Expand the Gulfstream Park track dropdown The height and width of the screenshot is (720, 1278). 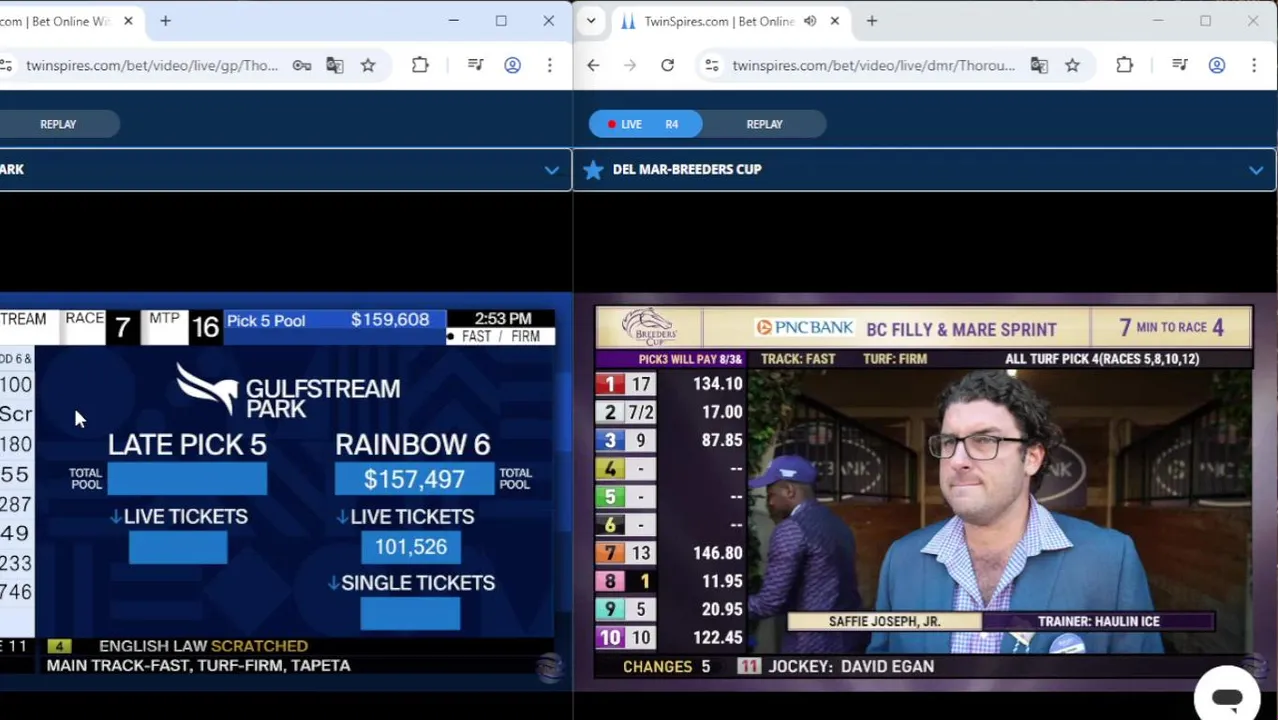[x=551, y=170]
